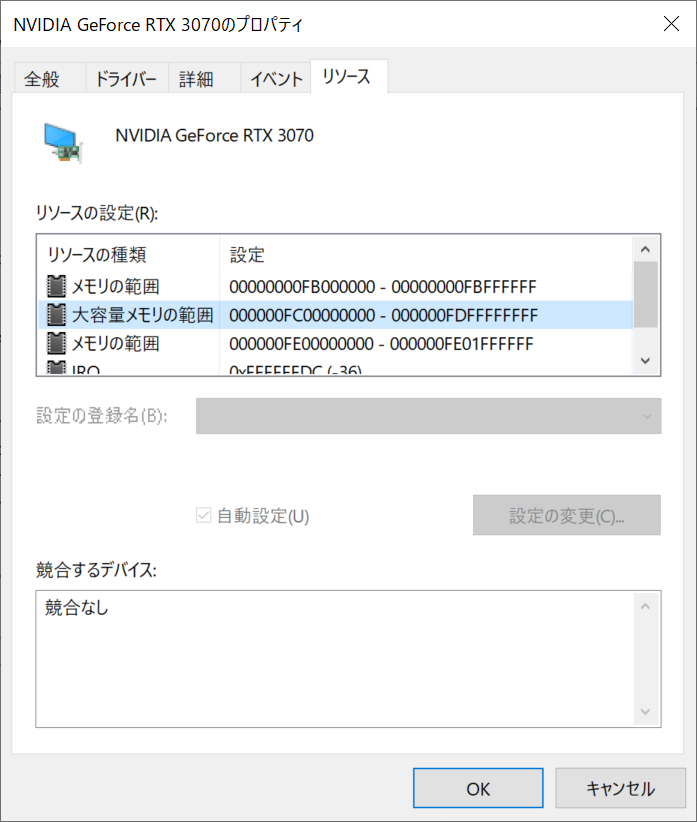Open the 全般 tab
The height and width of the screenshot is (822, 697).
coord(49,79)
